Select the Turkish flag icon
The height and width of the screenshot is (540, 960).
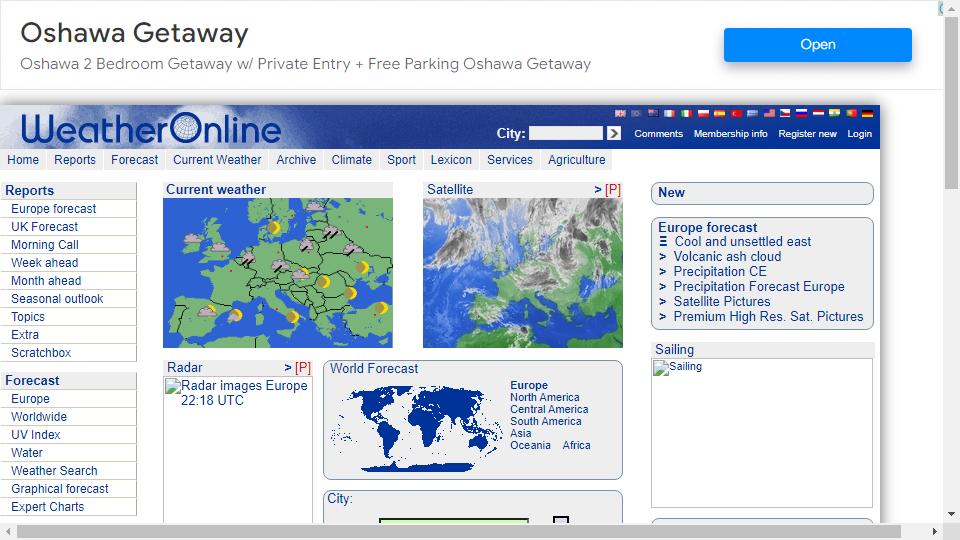pos(737,113)
